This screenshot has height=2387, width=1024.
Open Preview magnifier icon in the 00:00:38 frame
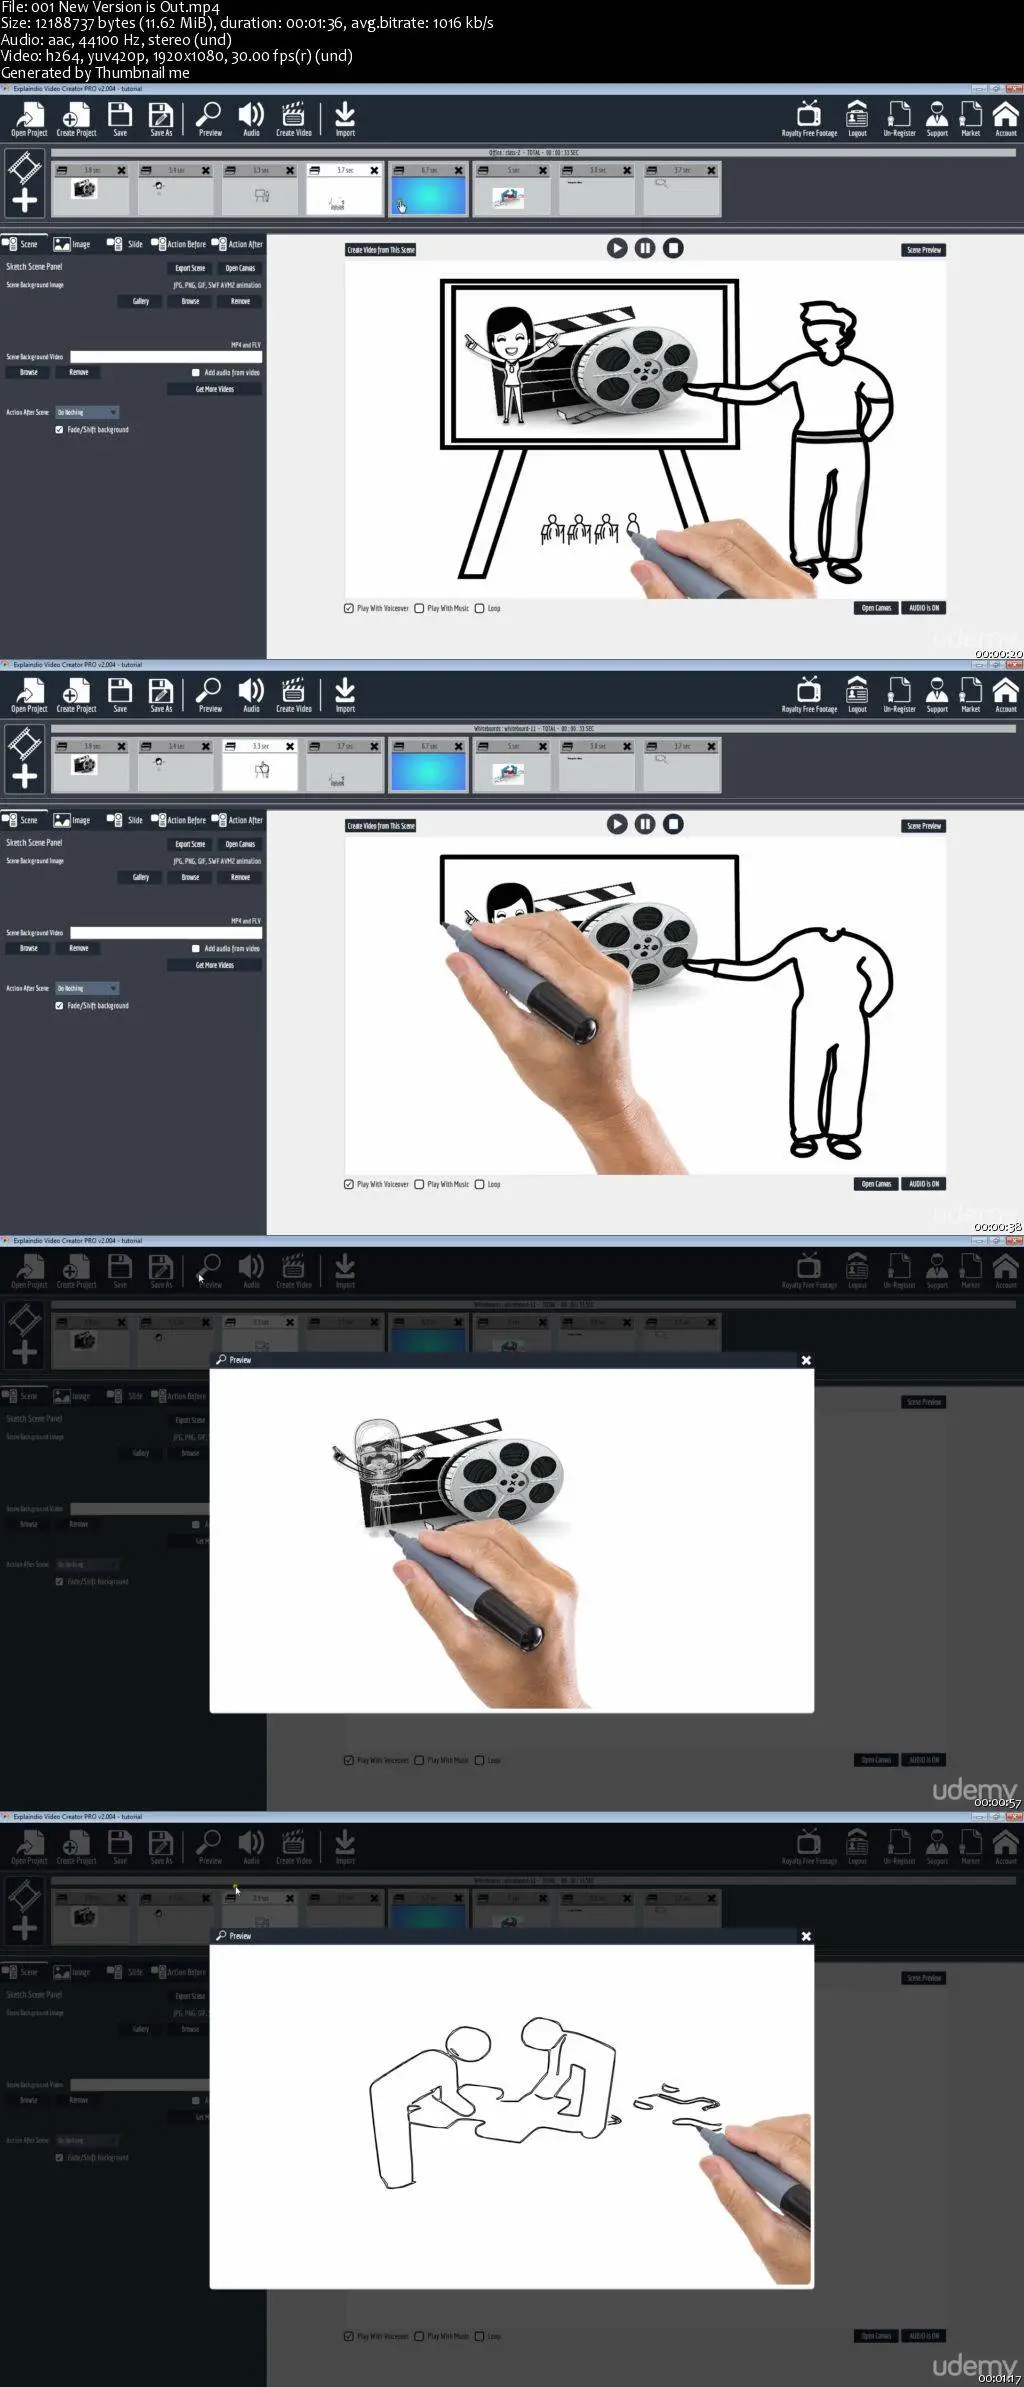point(210,695)
